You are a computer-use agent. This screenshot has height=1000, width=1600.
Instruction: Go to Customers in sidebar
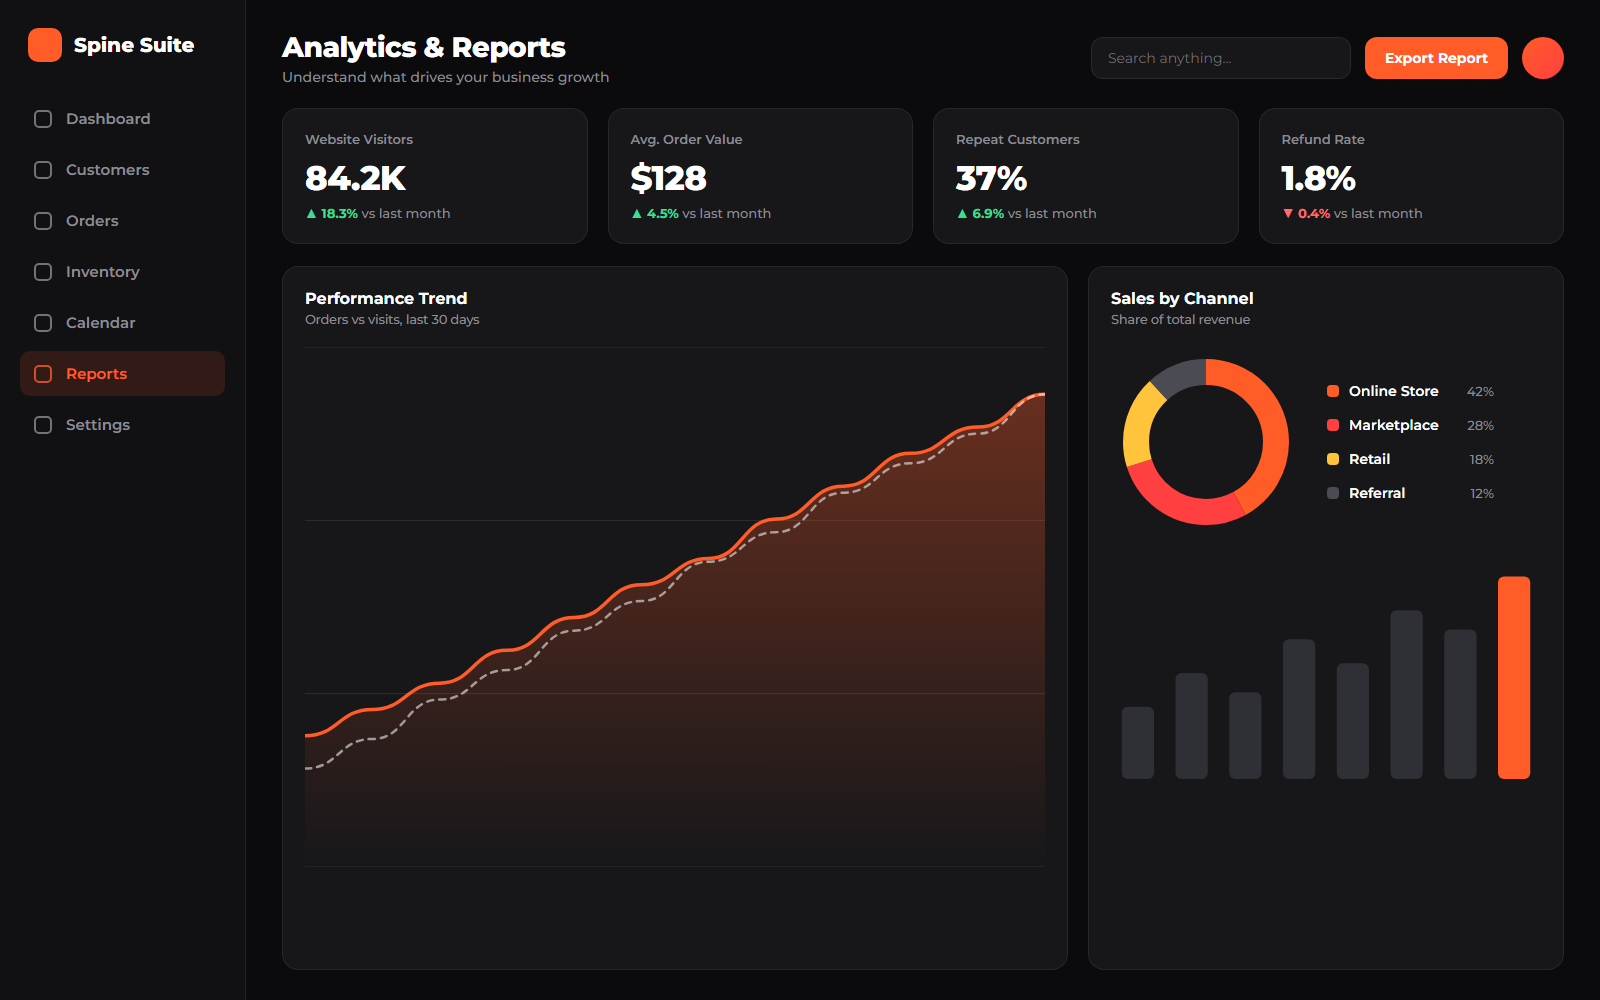coord(122,170)
